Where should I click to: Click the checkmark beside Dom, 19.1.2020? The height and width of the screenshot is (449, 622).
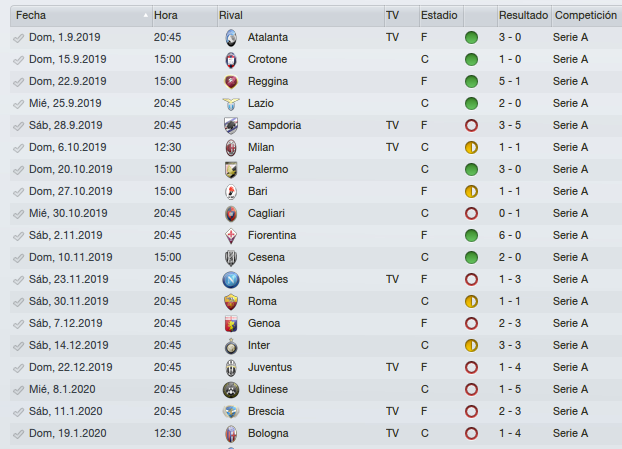click(18, 434)
